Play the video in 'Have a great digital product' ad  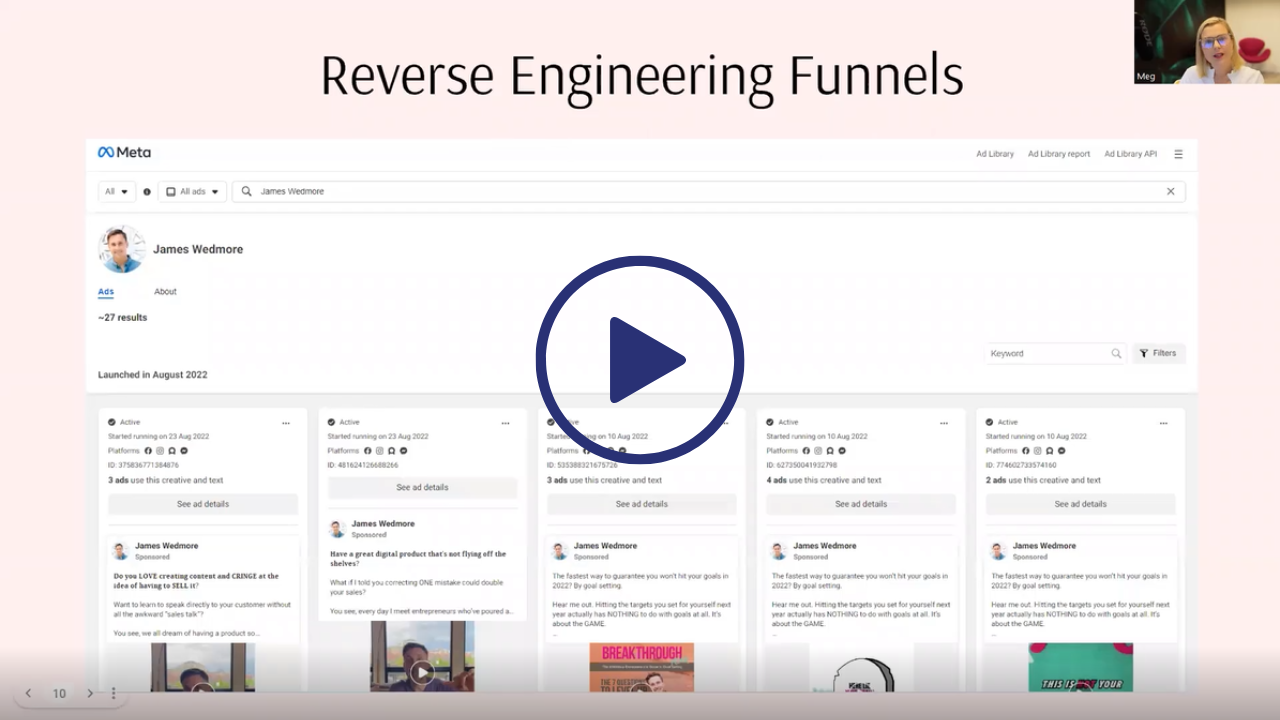tap(422, 672)
